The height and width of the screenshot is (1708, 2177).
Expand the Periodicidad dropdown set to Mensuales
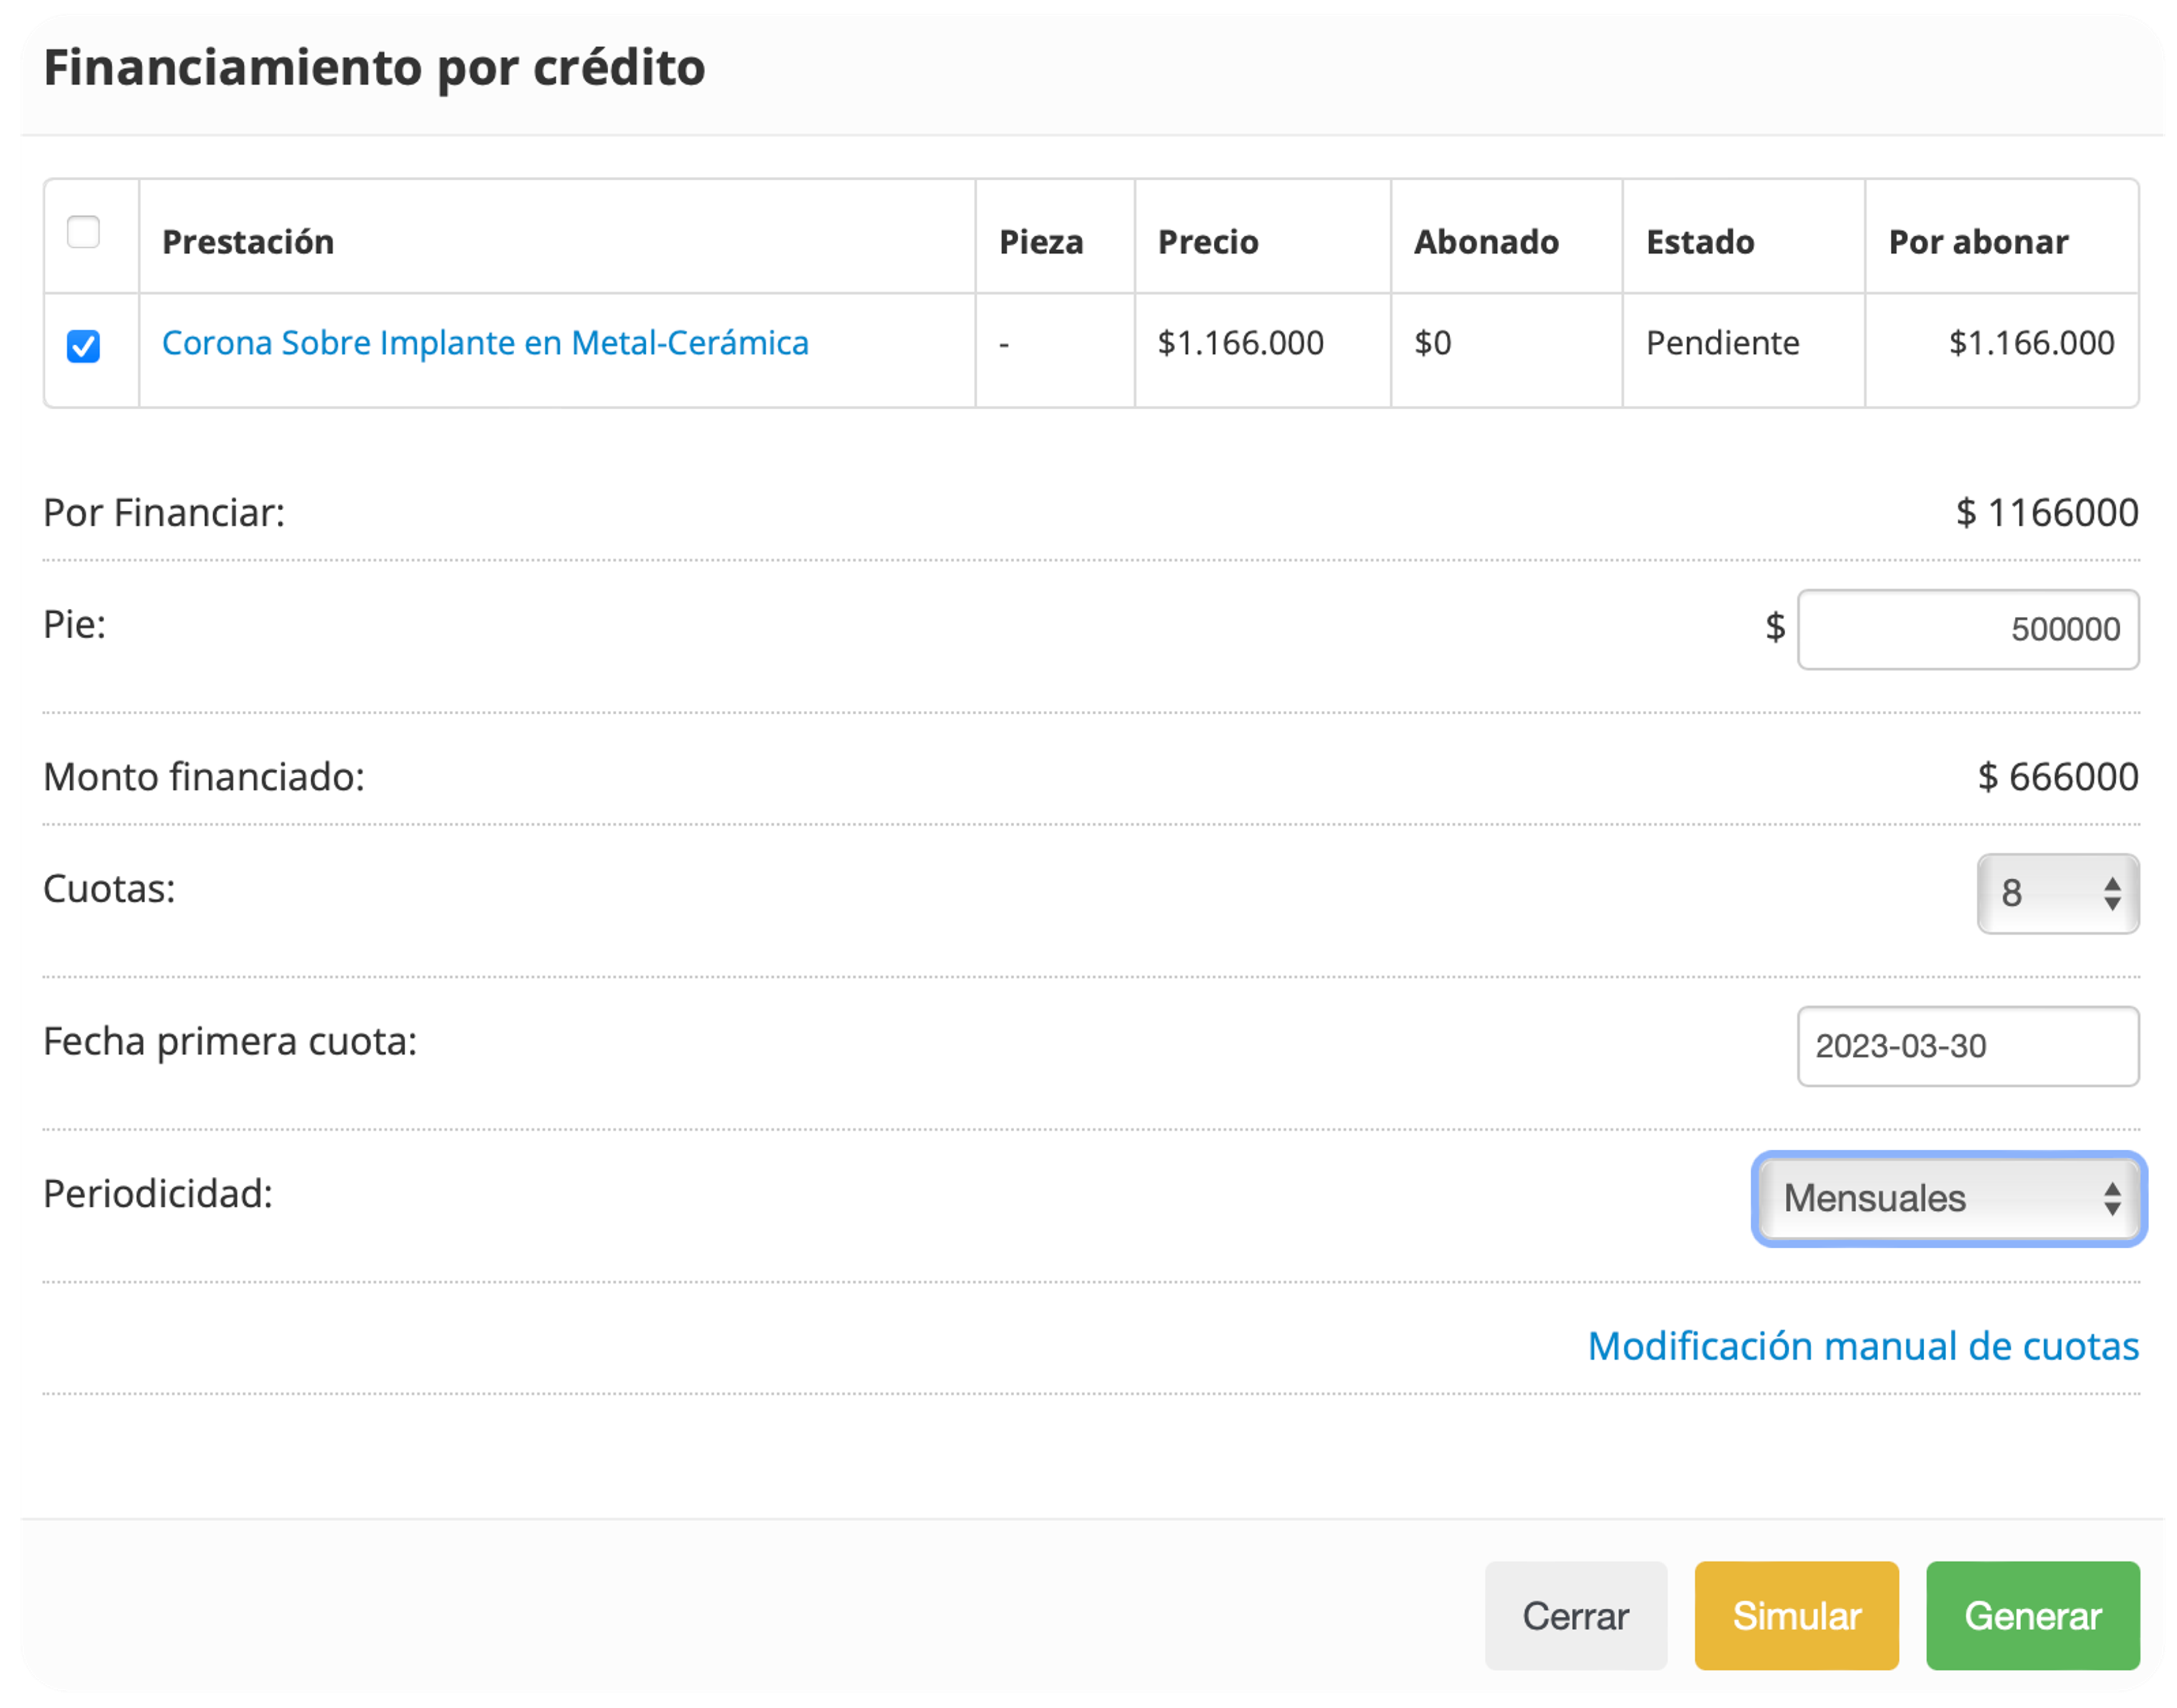tap(1948, 1198)
